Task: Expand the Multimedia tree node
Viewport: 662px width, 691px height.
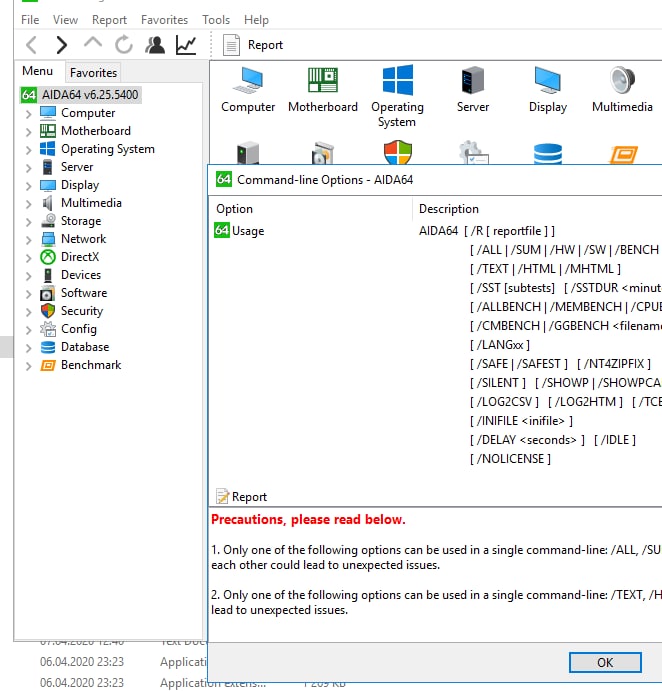Action: [x=29, y=204]
